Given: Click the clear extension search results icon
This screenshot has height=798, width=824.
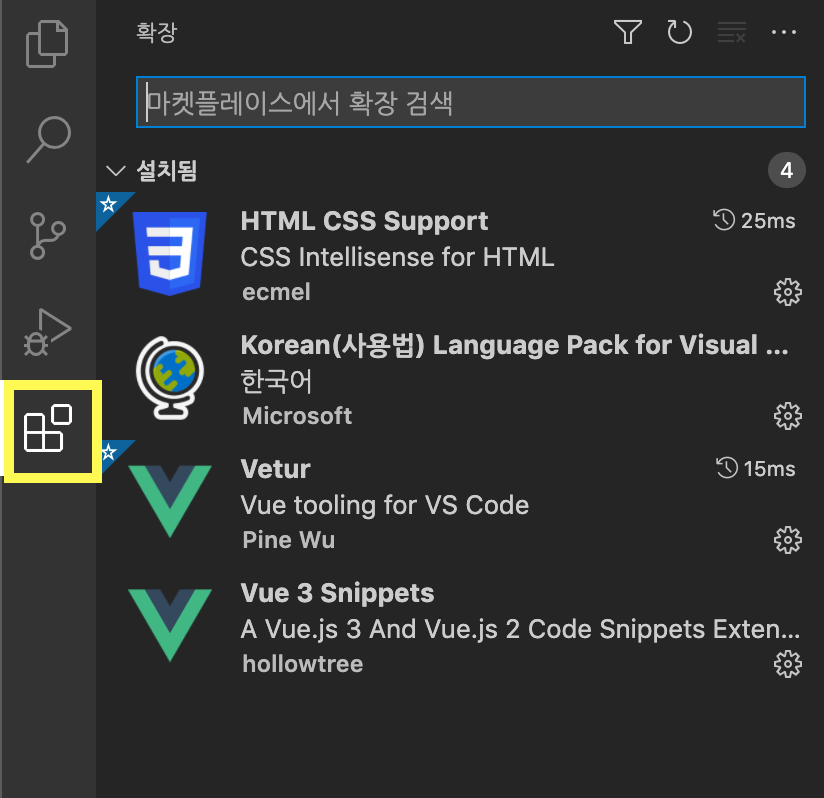Looking at the screenshot, I should (732, 32).
